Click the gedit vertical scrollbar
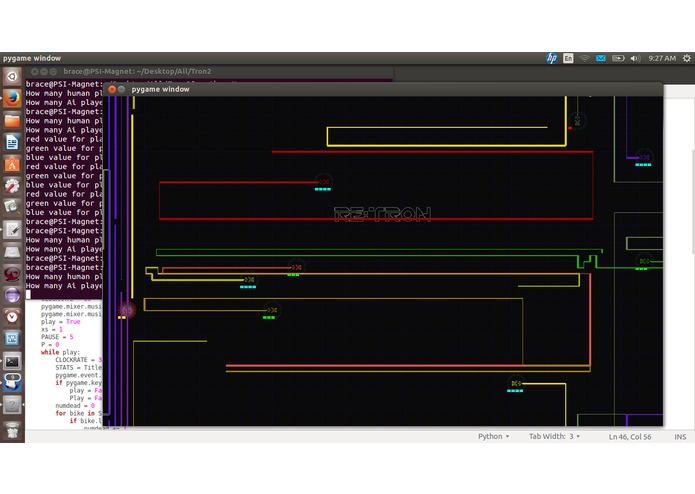695x494 pixels. (692, 202)
